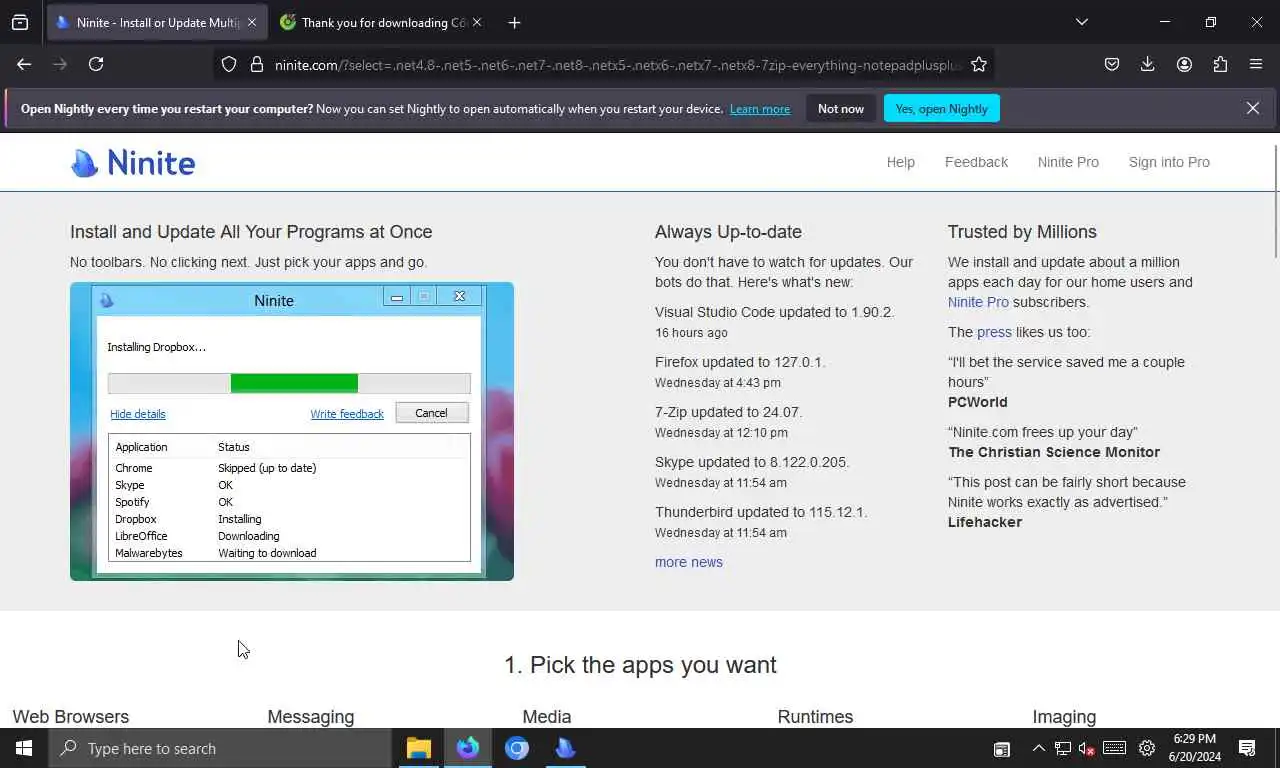Open the more news link
Image resolution: width=1280 pixels, height=768 pixels.
(688, 562)
